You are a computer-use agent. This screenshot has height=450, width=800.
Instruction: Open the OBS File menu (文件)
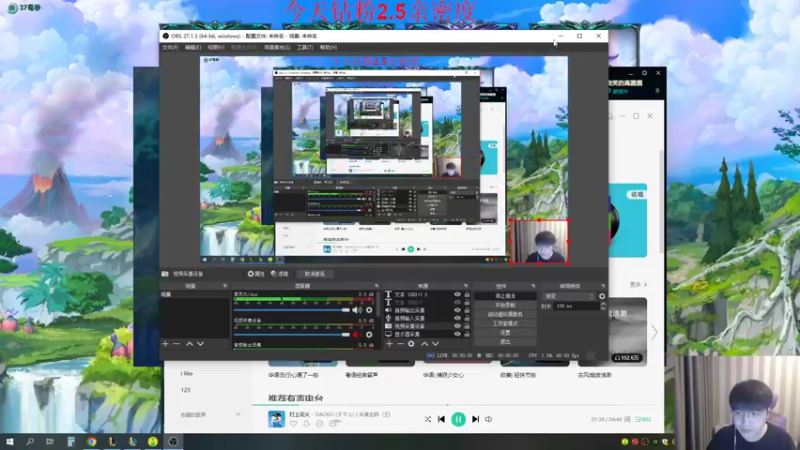pyautogui.click(x=170, y=47)
